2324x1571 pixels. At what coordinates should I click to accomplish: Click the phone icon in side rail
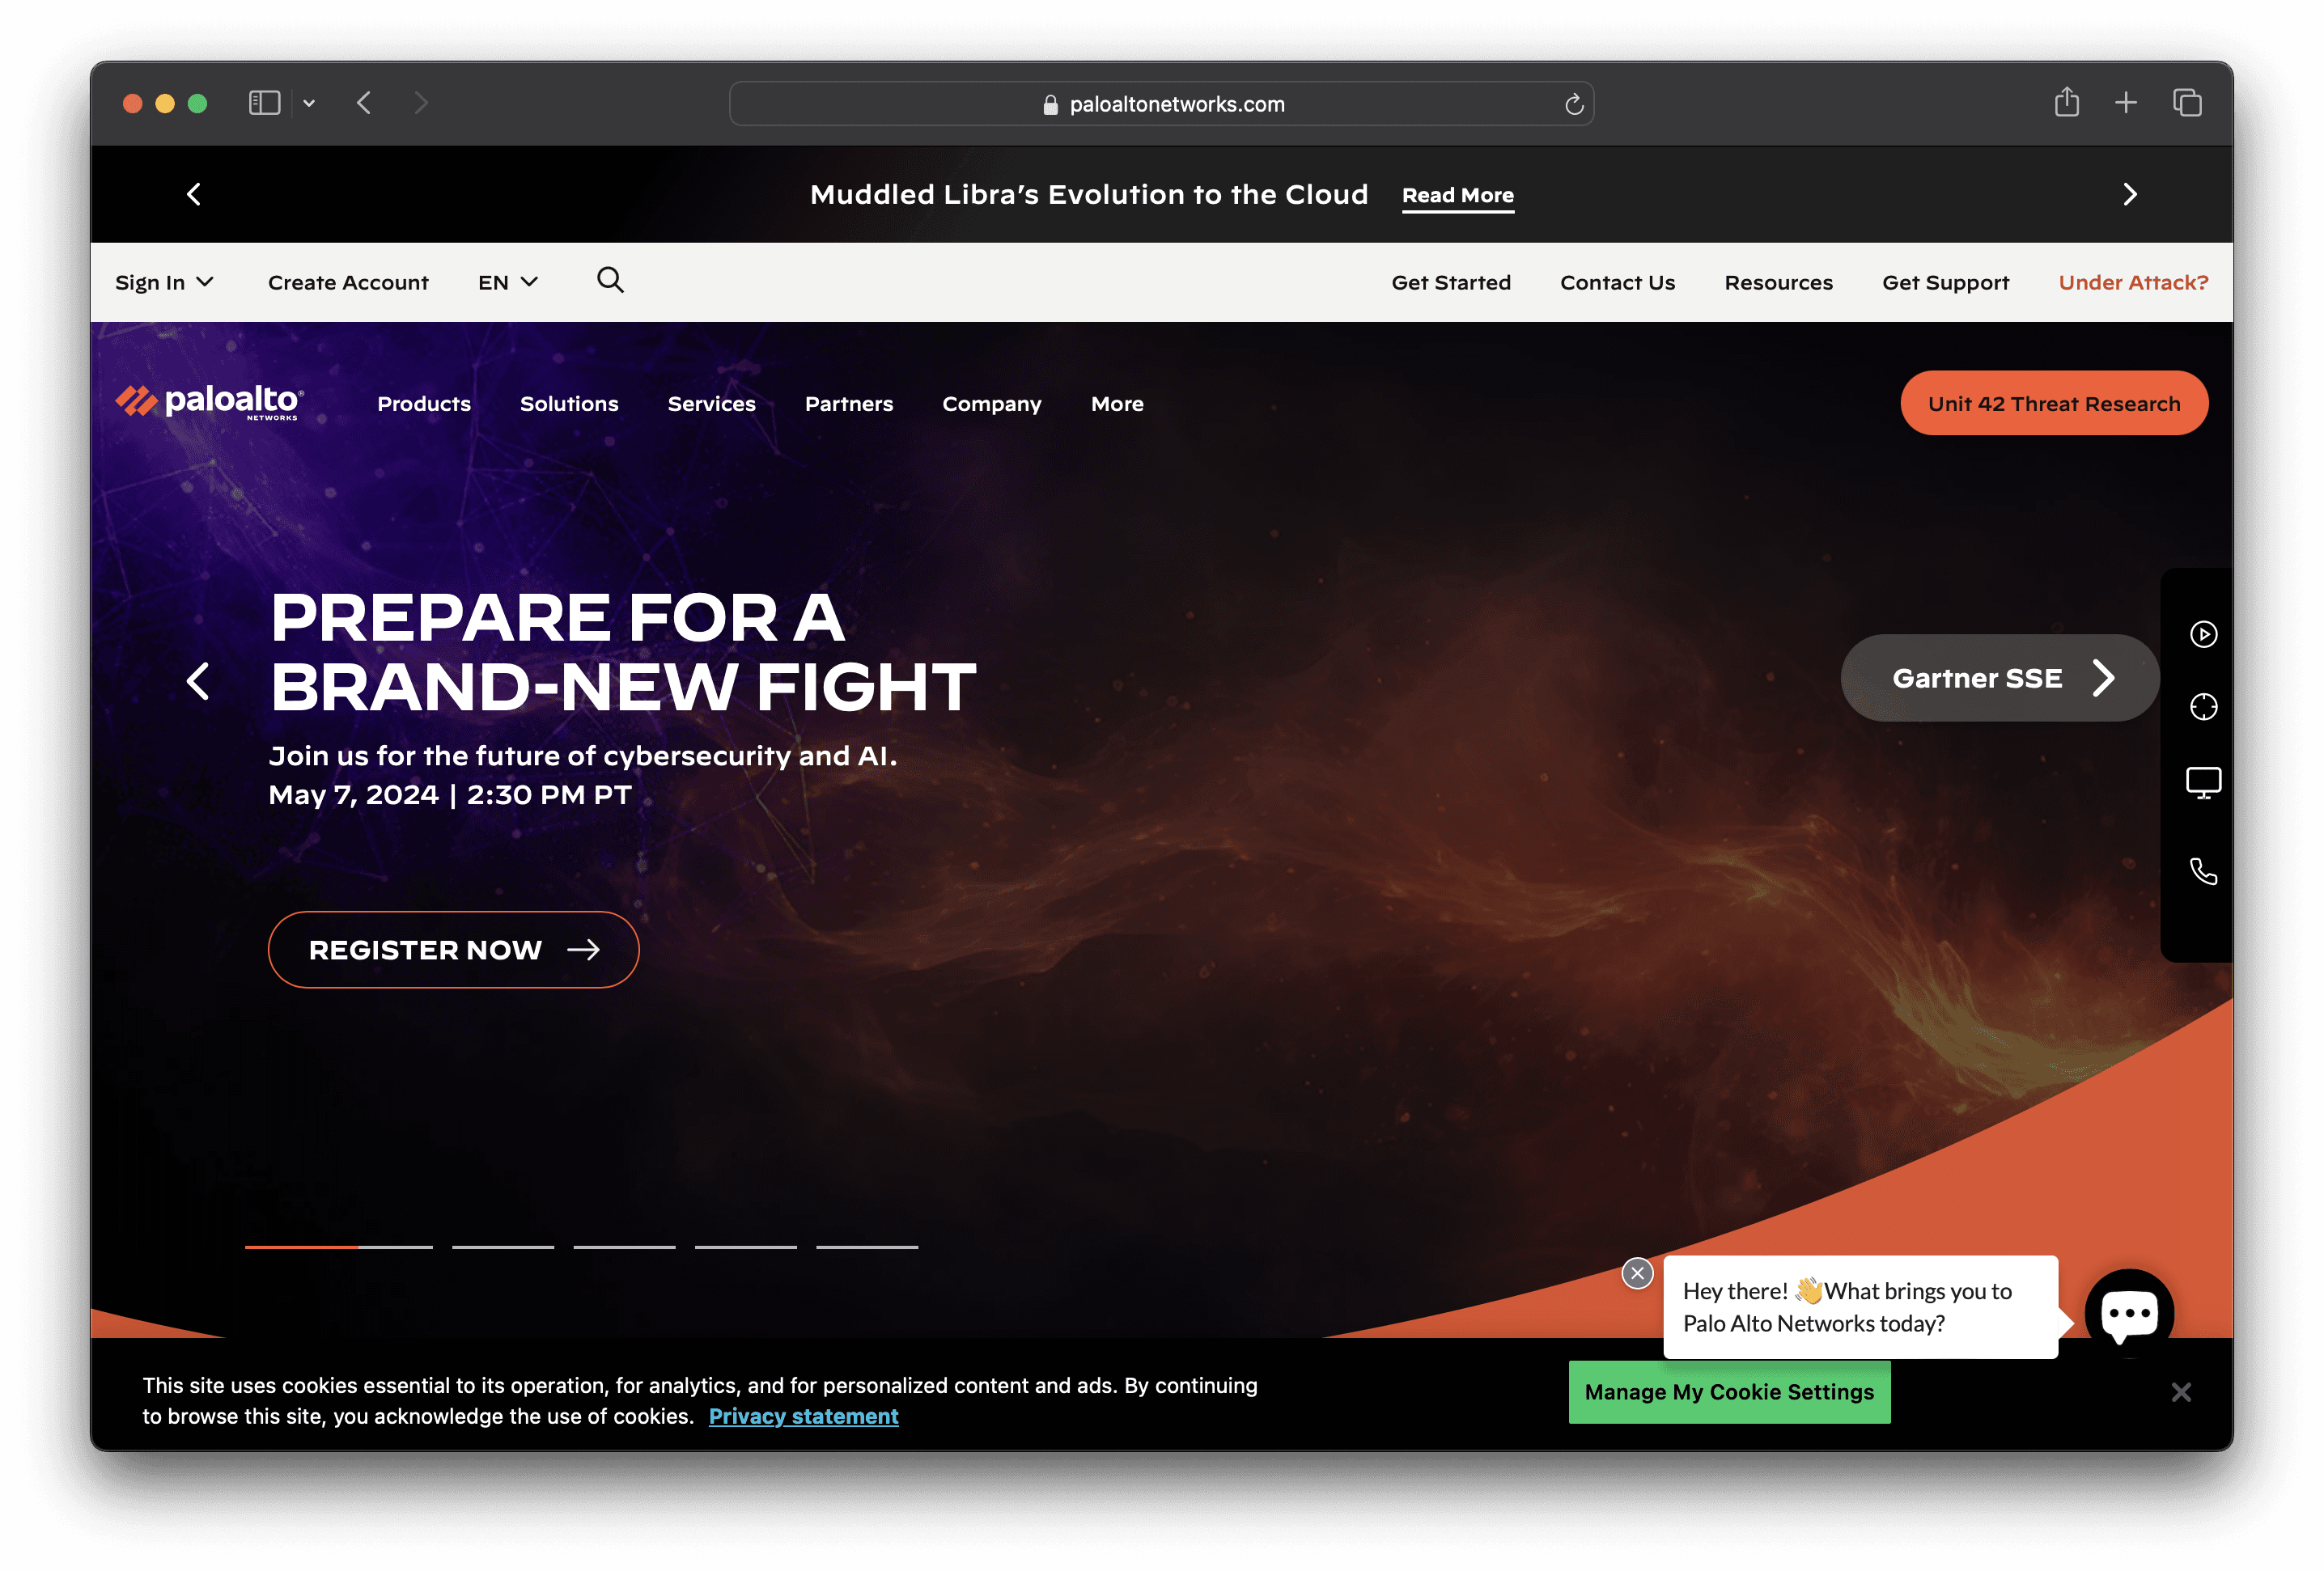2203,871
